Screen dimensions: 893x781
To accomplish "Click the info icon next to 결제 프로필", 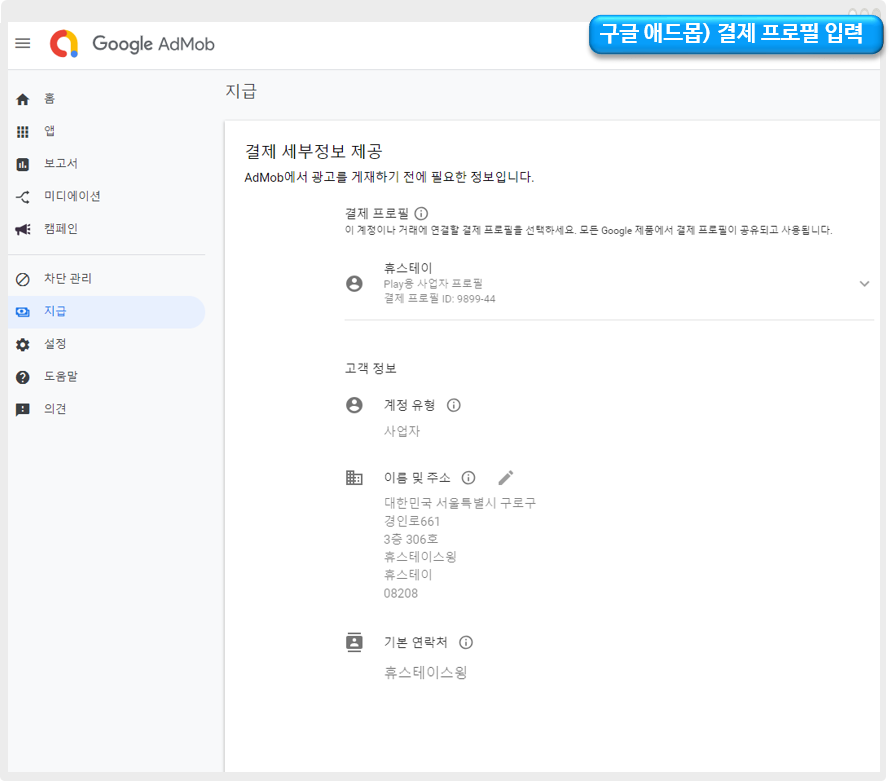I will tap(421, 213).
